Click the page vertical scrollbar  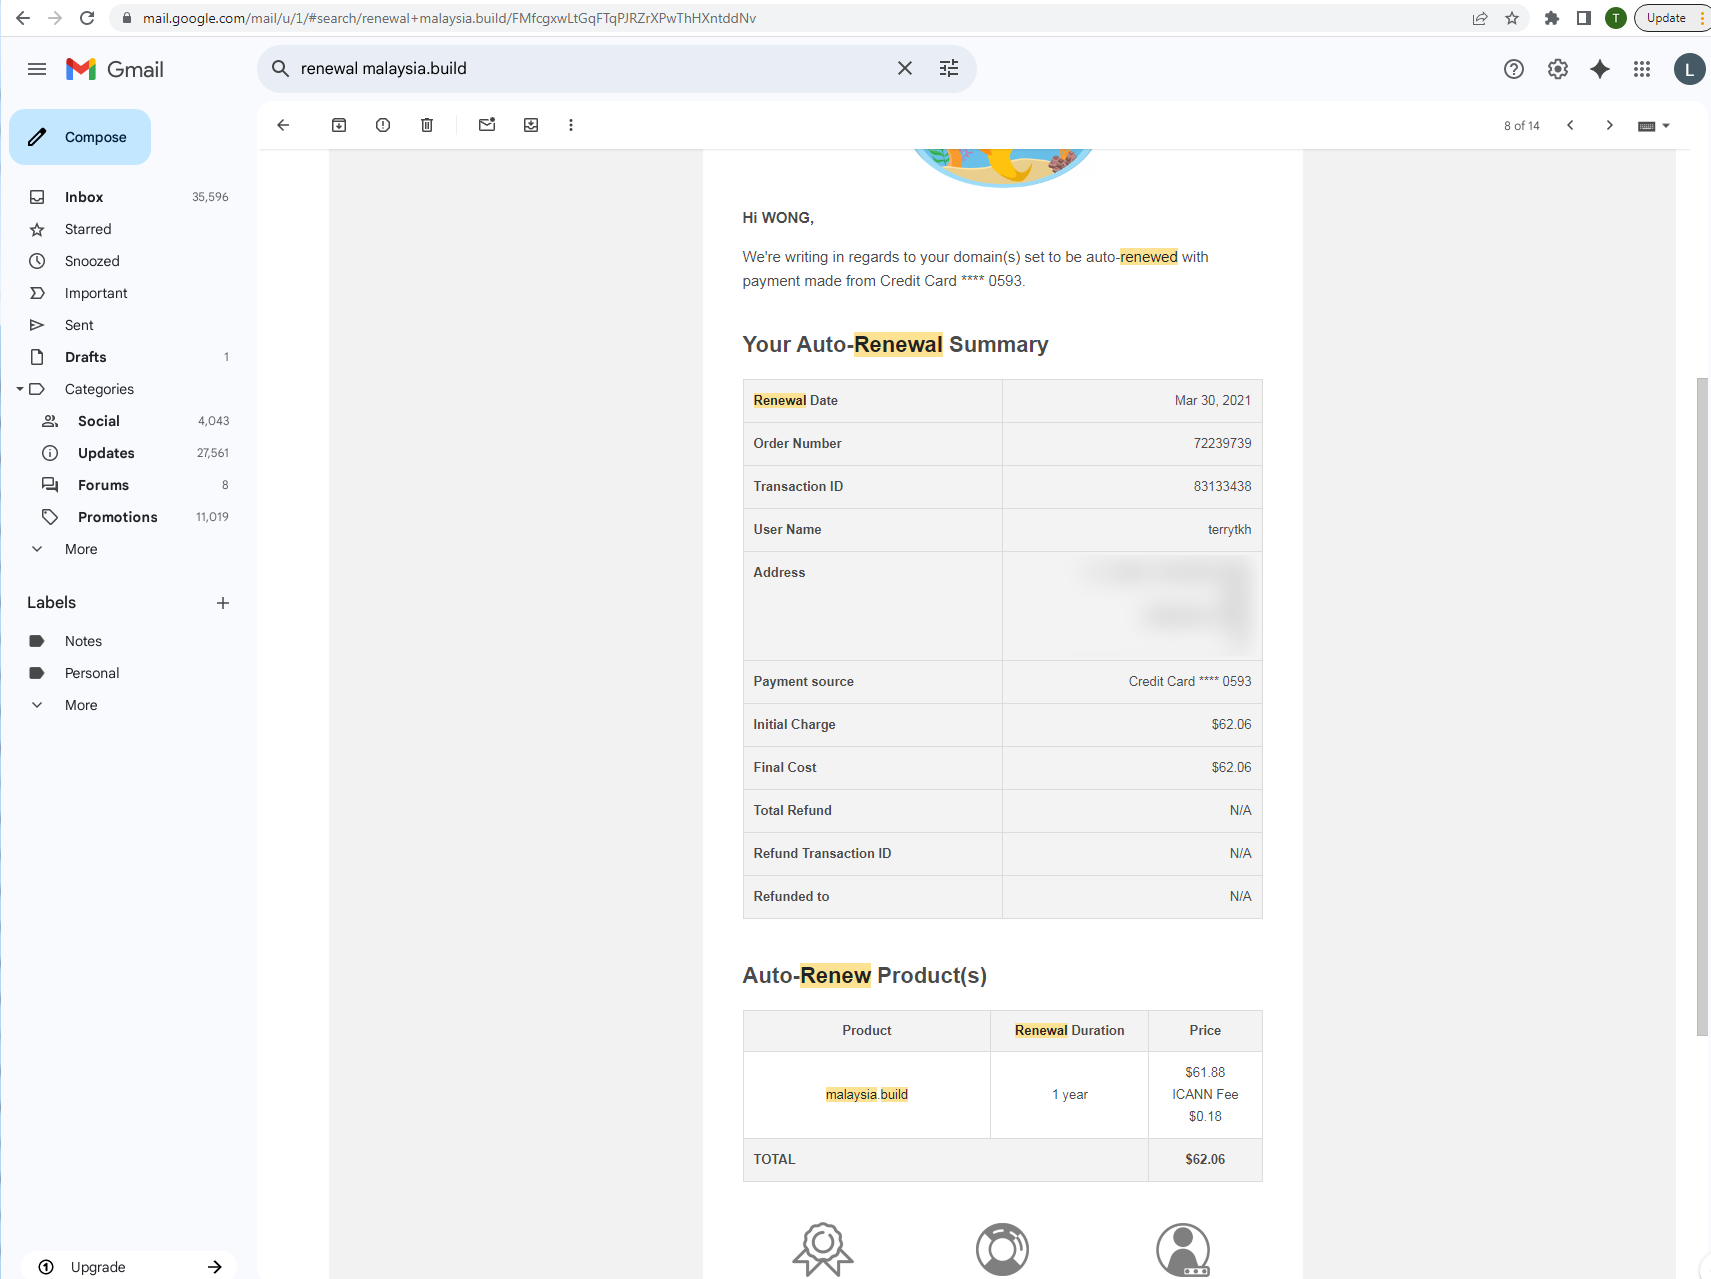pyautogui.click(x=1702, y=707)
